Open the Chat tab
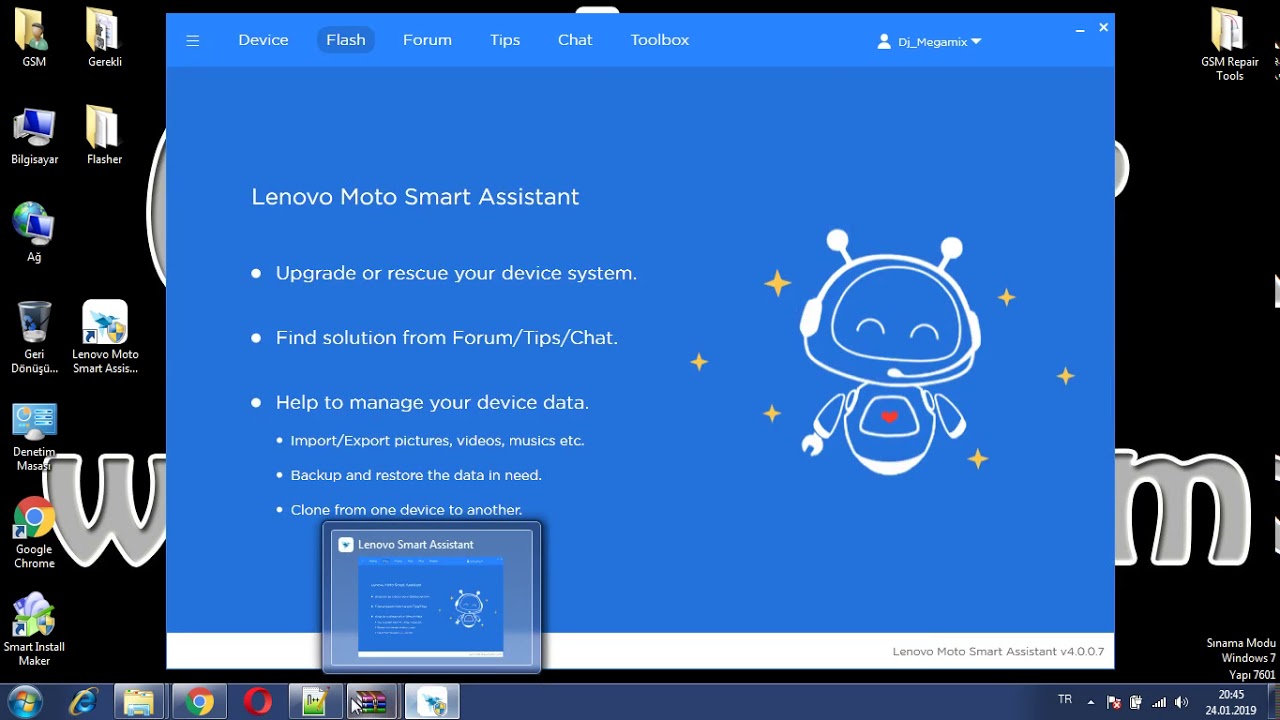The height and width of the screenshot is (720, 1280). pyautogui.click(x=575, y=40)
